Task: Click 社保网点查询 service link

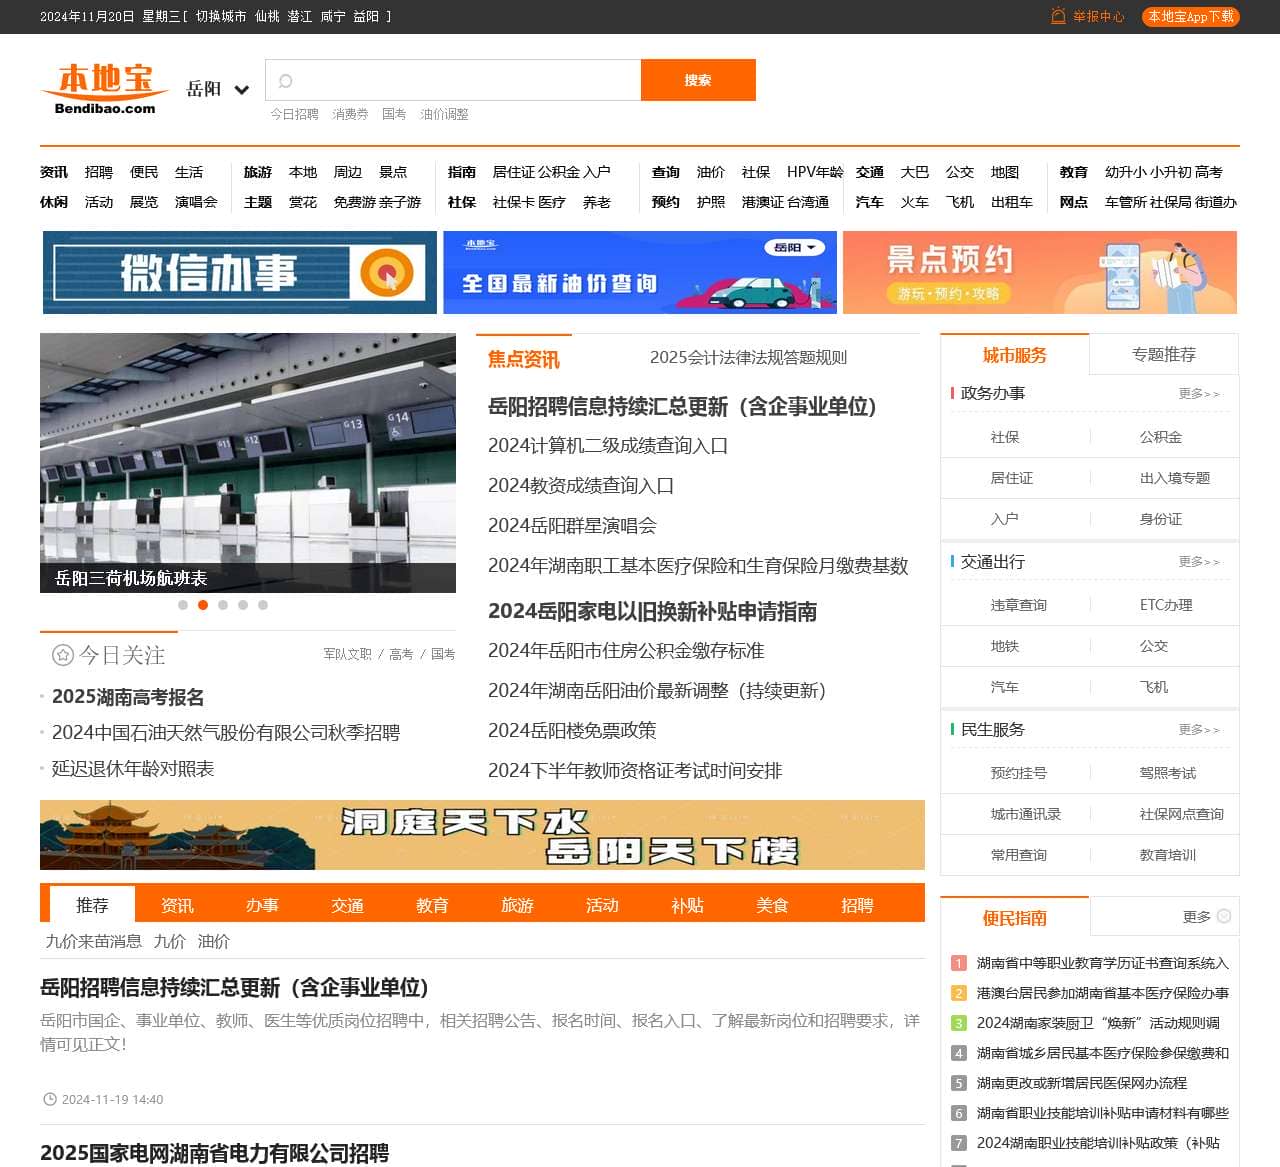Action: tap(1182, 814)
